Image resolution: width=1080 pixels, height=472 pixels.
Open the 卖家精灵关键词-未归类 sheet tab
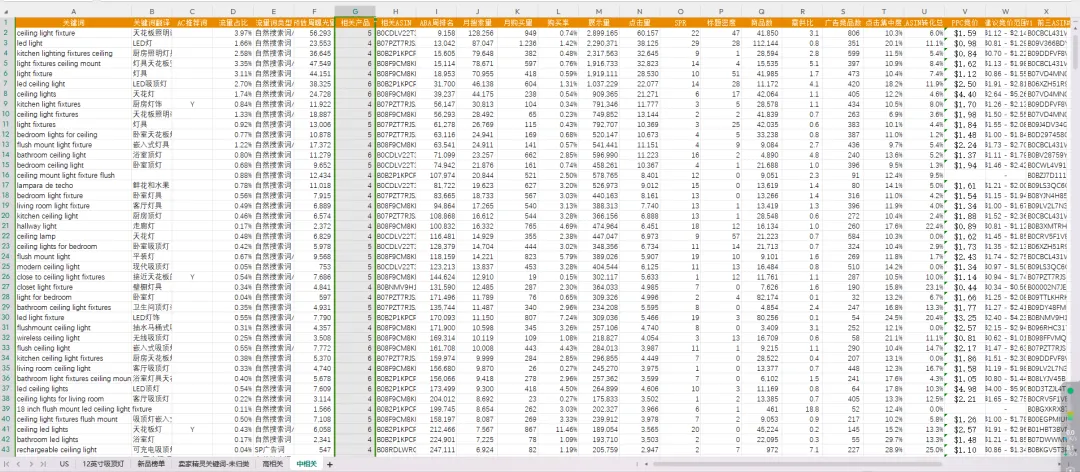[214, 464]
